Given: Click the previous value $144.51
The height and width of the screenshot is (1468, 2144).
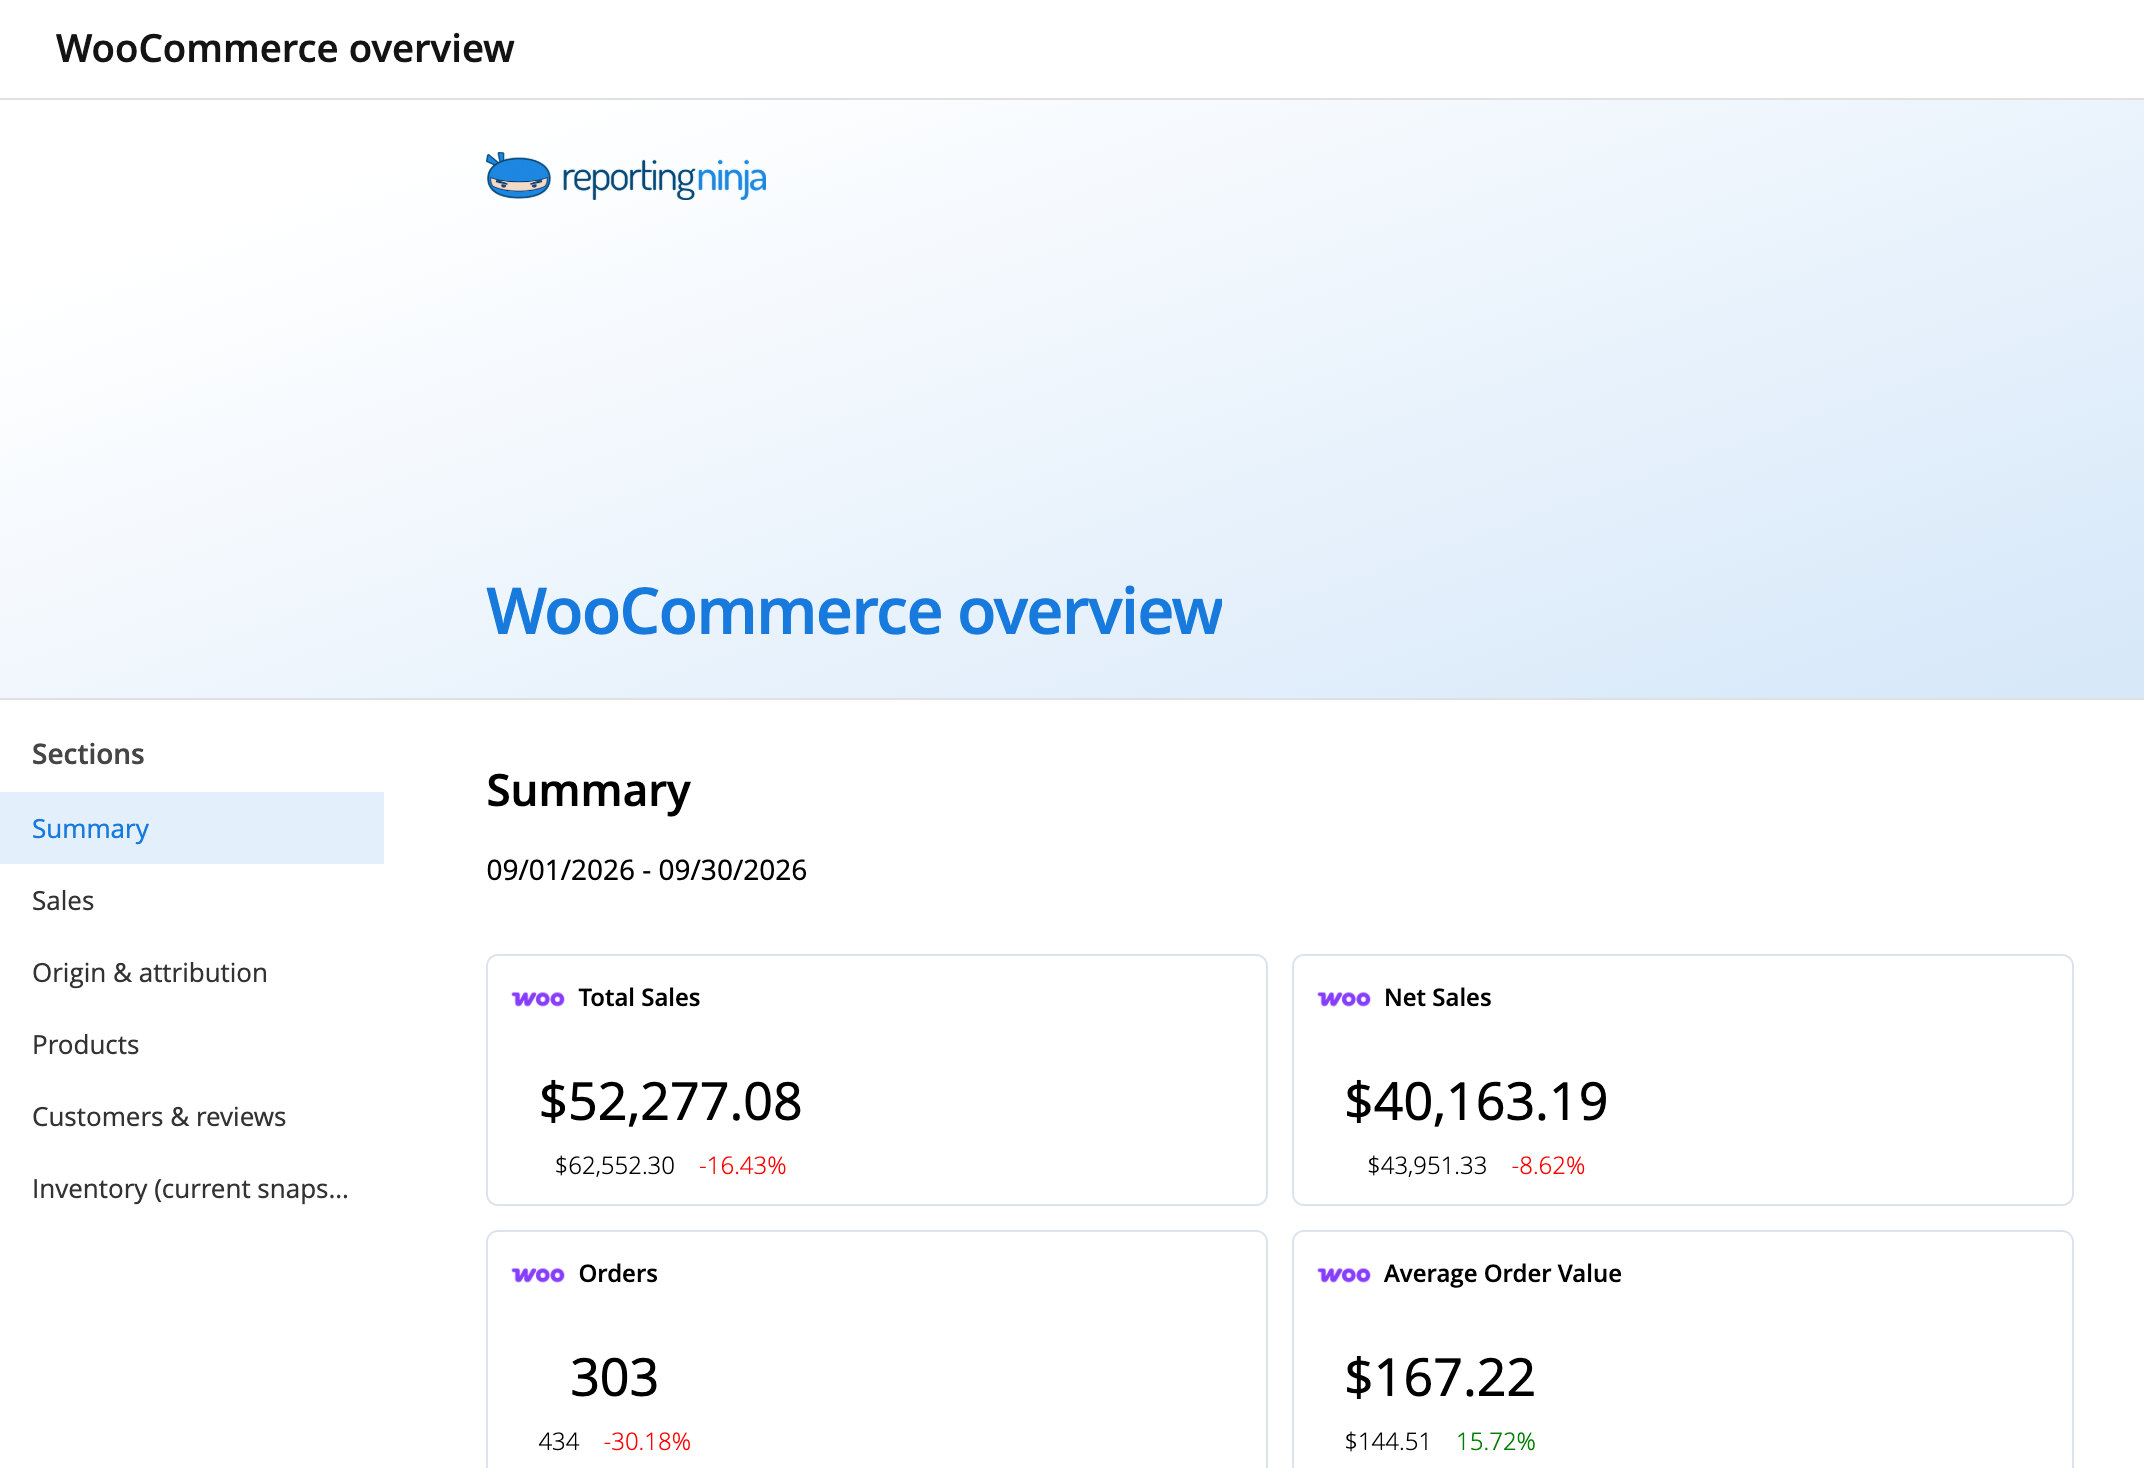Looking at the screenshot, I should pos(1388,1441).
